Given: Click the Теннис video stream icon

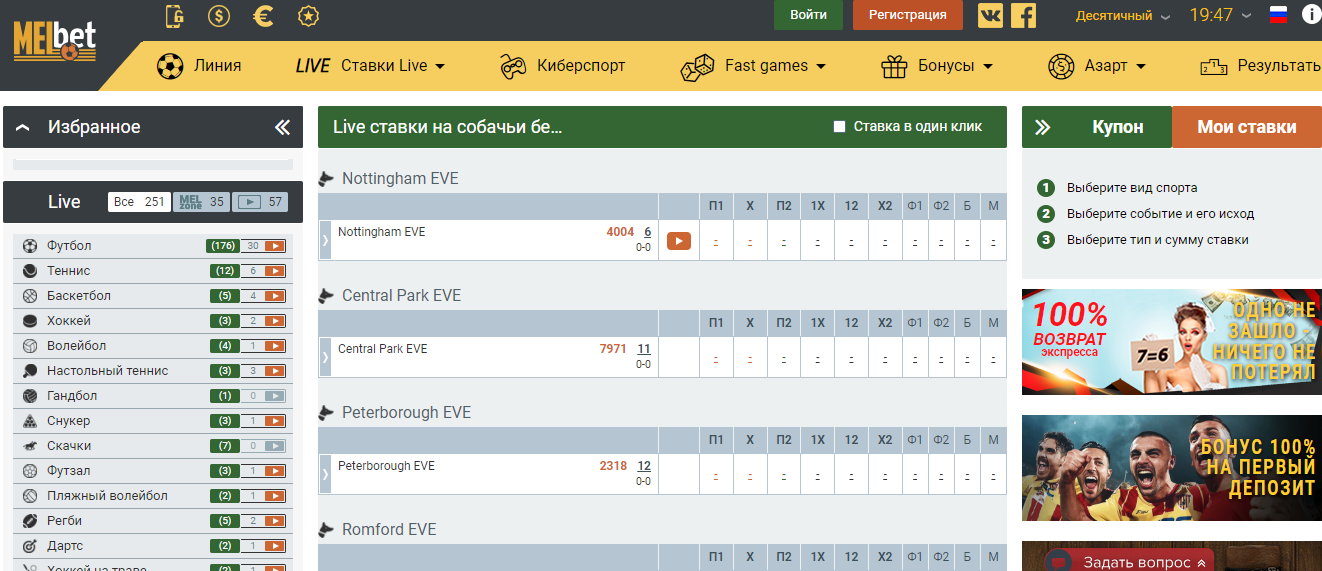Looking at the screenshot, I should click(275, 271).
